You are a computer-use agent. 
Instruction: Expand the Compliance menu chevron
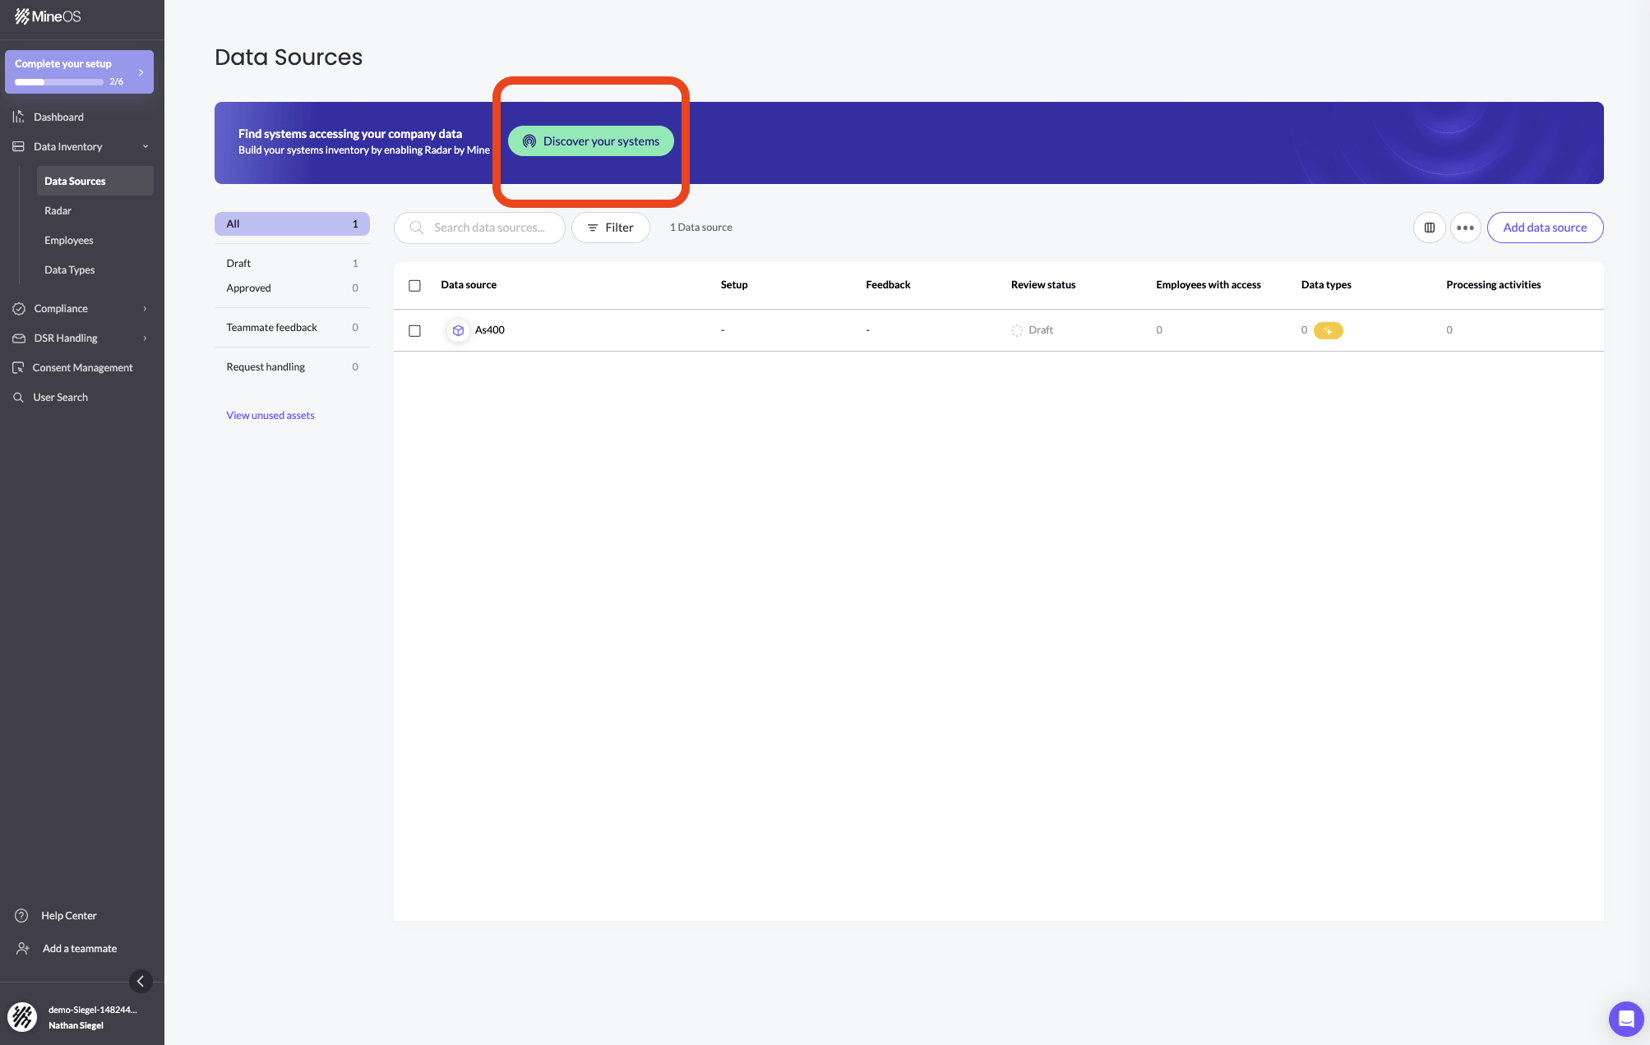pos(143,308)
